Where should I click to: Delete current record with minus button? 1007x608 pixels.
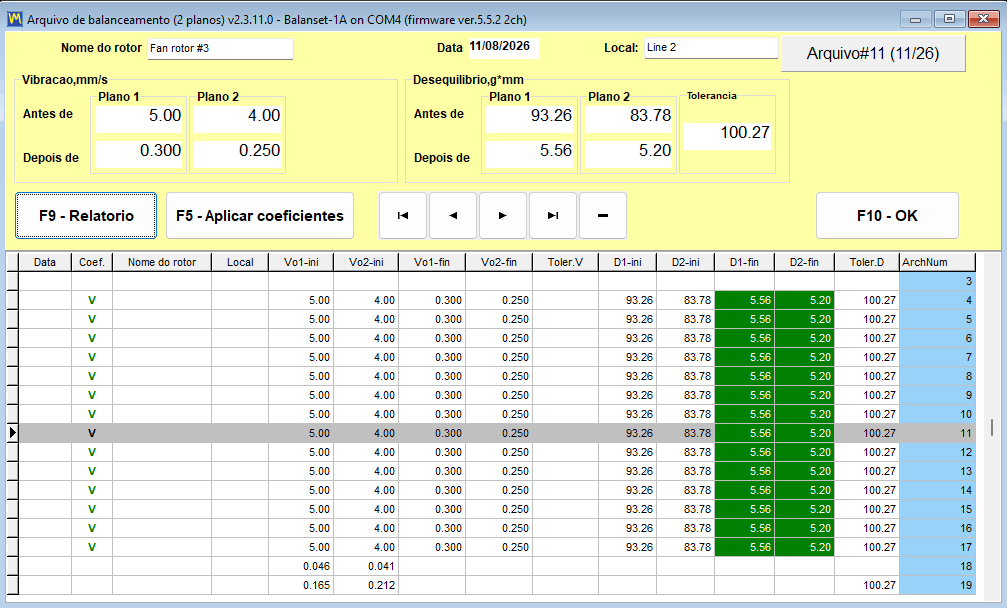pos(603,216)
